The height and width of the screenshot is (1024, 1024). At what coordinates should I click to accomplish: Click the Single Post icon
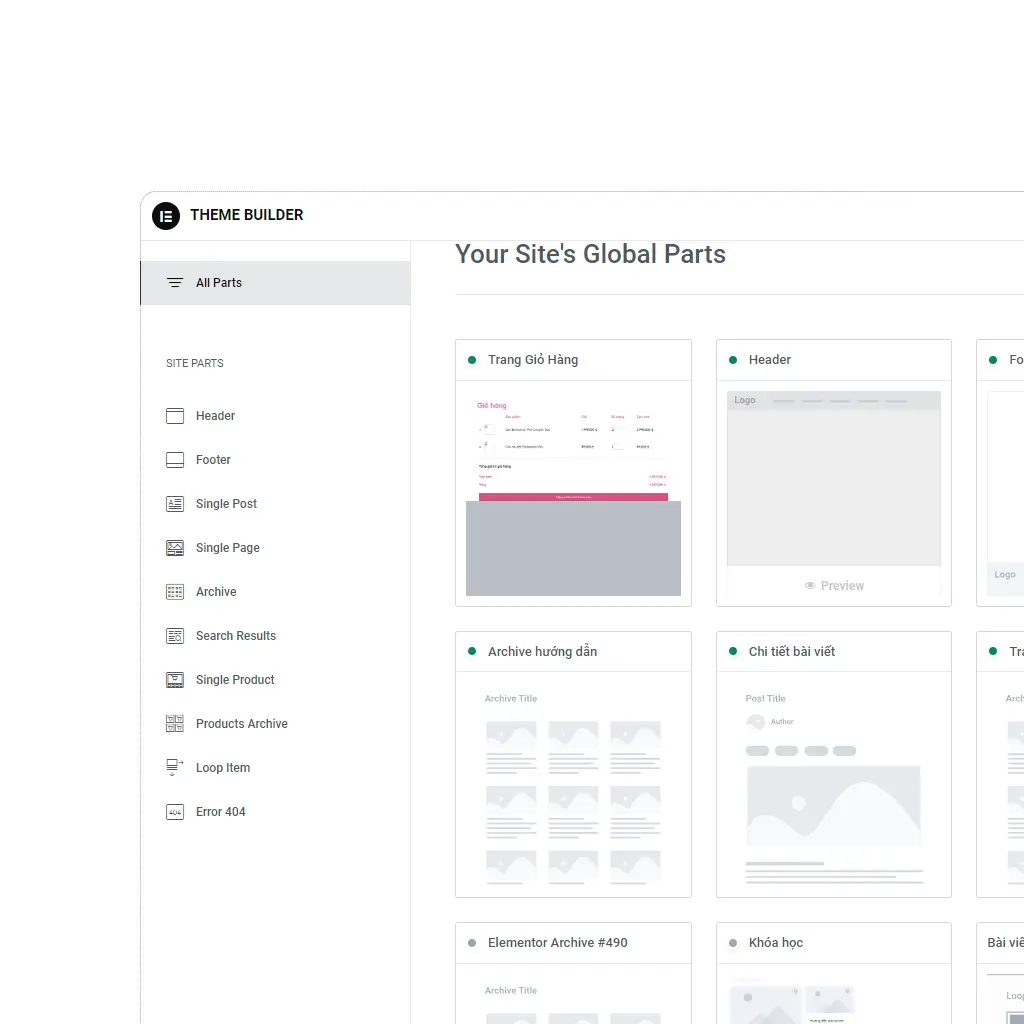click(x=175, y=504)
